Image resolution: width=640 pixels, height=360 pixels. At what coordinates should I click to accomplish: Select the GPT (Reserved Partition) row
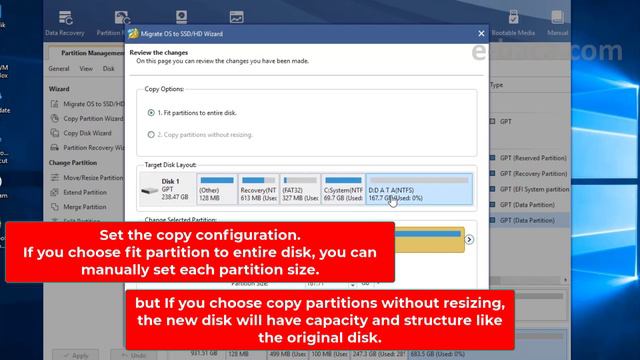[529, 158]
